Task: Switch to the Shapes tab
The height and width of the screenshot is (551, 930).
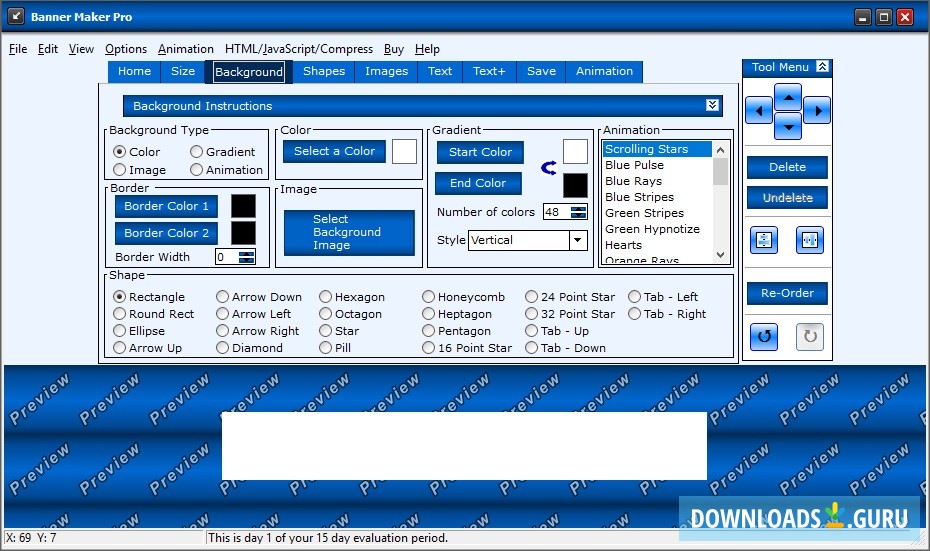Action: pyautogui.click(x=324, y=71)
